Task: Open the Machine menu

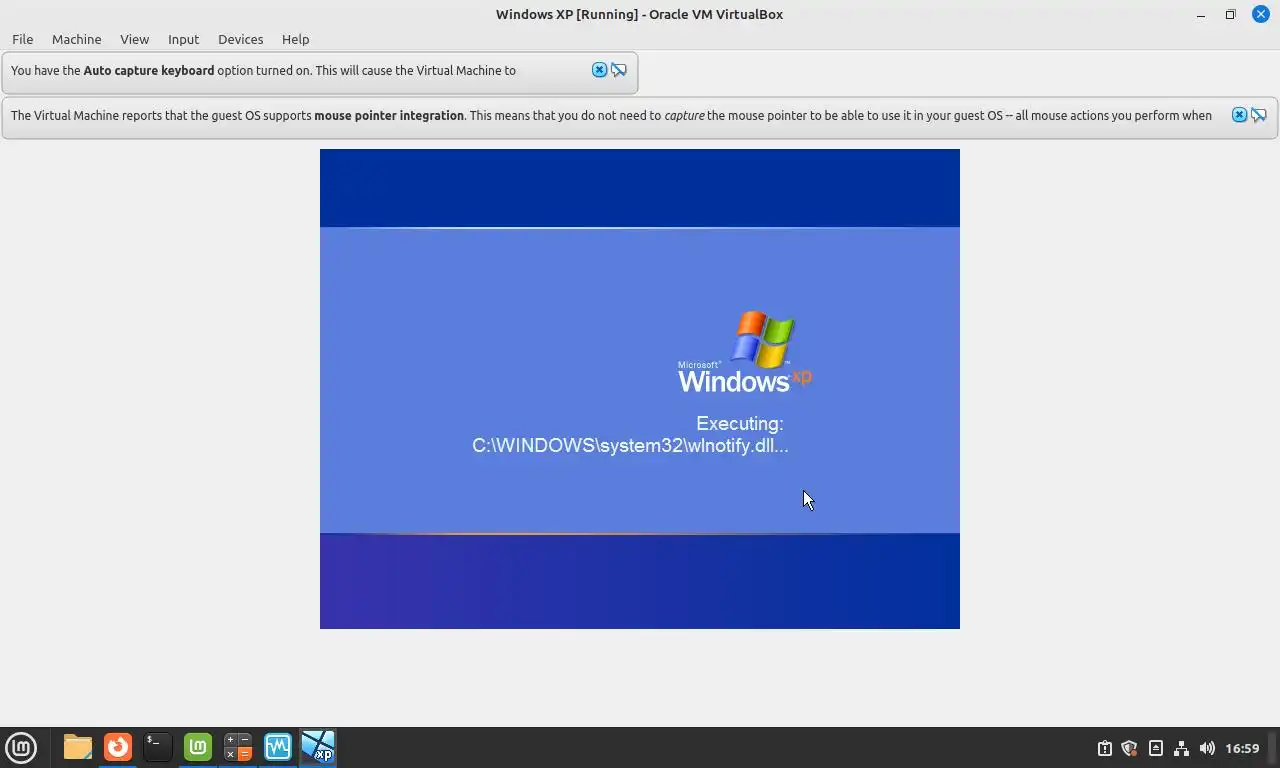Action: (76, 39)
